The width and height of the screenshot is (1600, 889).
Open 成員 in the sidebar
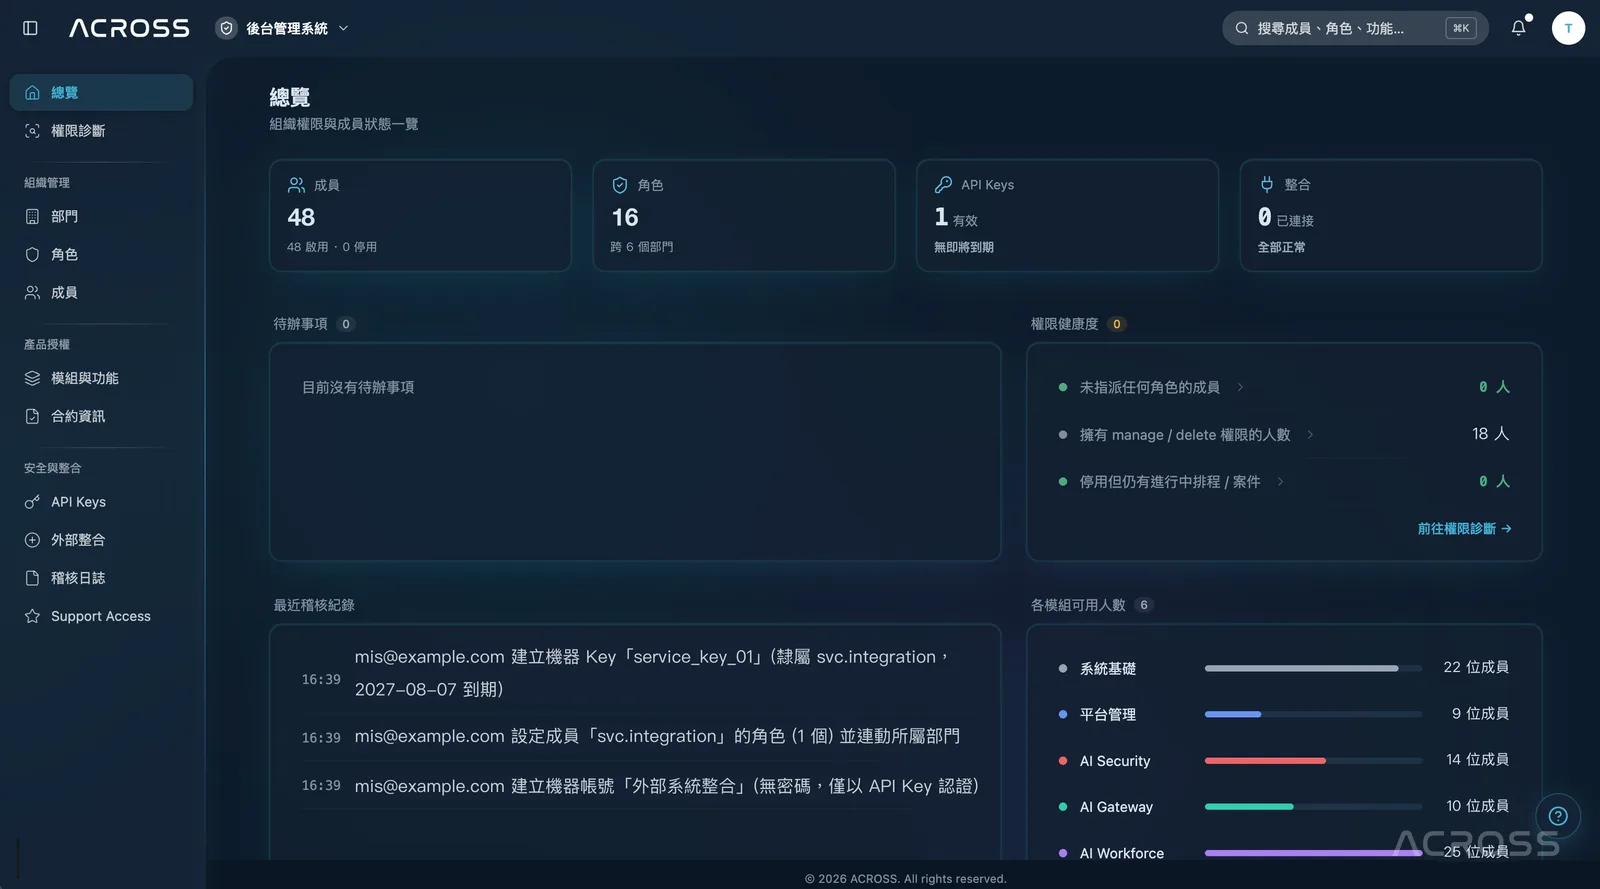101,292
